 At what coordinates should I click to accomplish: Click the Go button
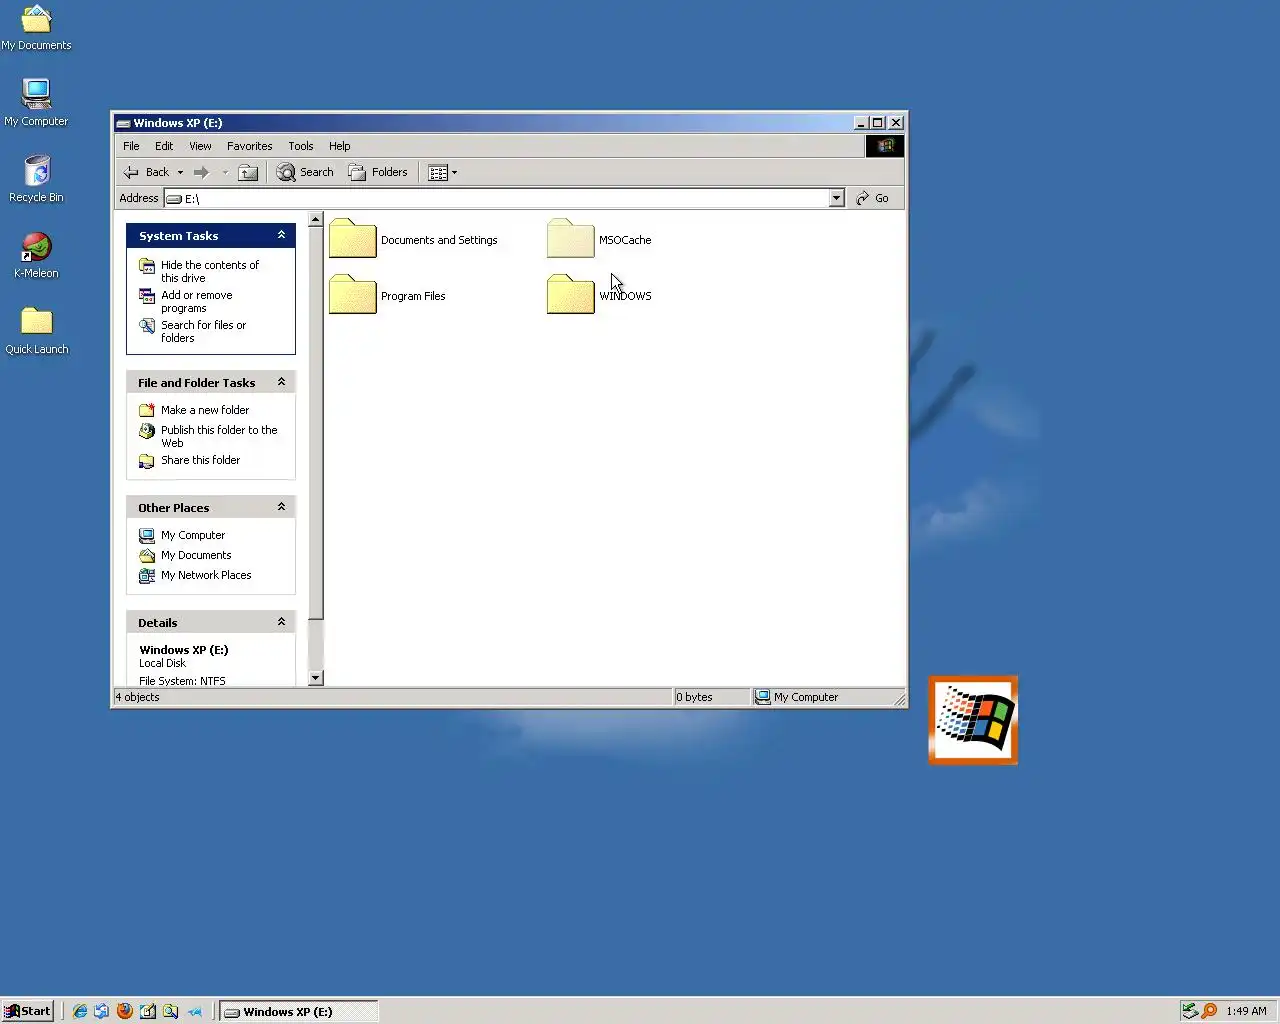point(872,198)
